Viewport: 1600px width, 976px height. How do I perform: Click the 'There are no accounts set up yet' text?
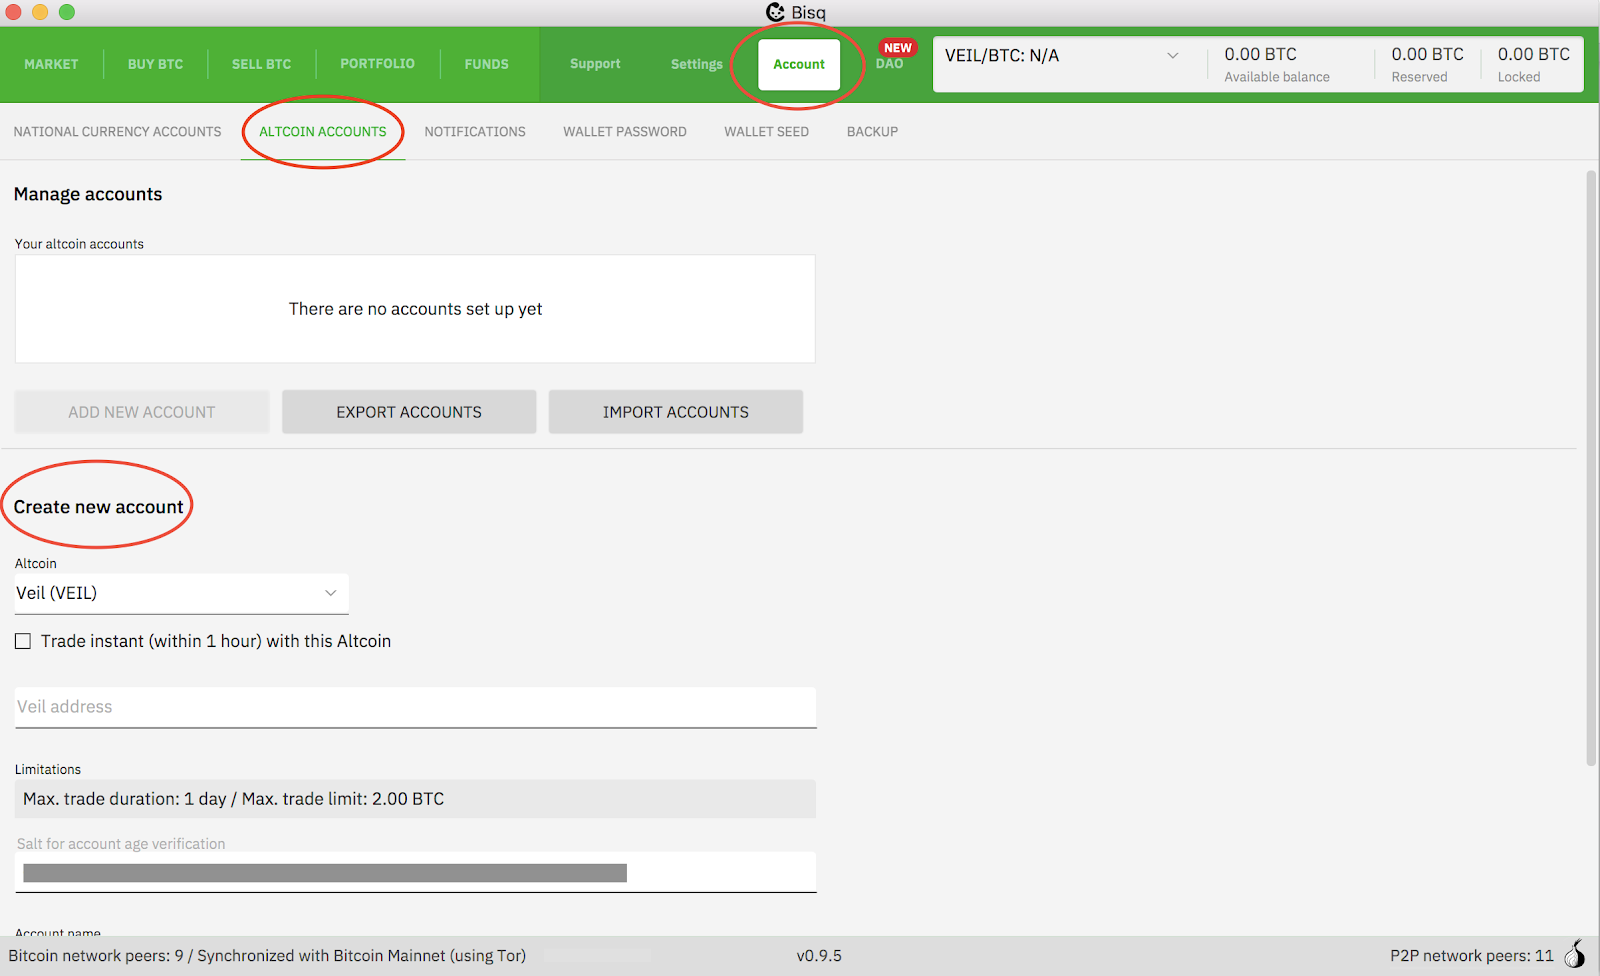pos(415,309)
